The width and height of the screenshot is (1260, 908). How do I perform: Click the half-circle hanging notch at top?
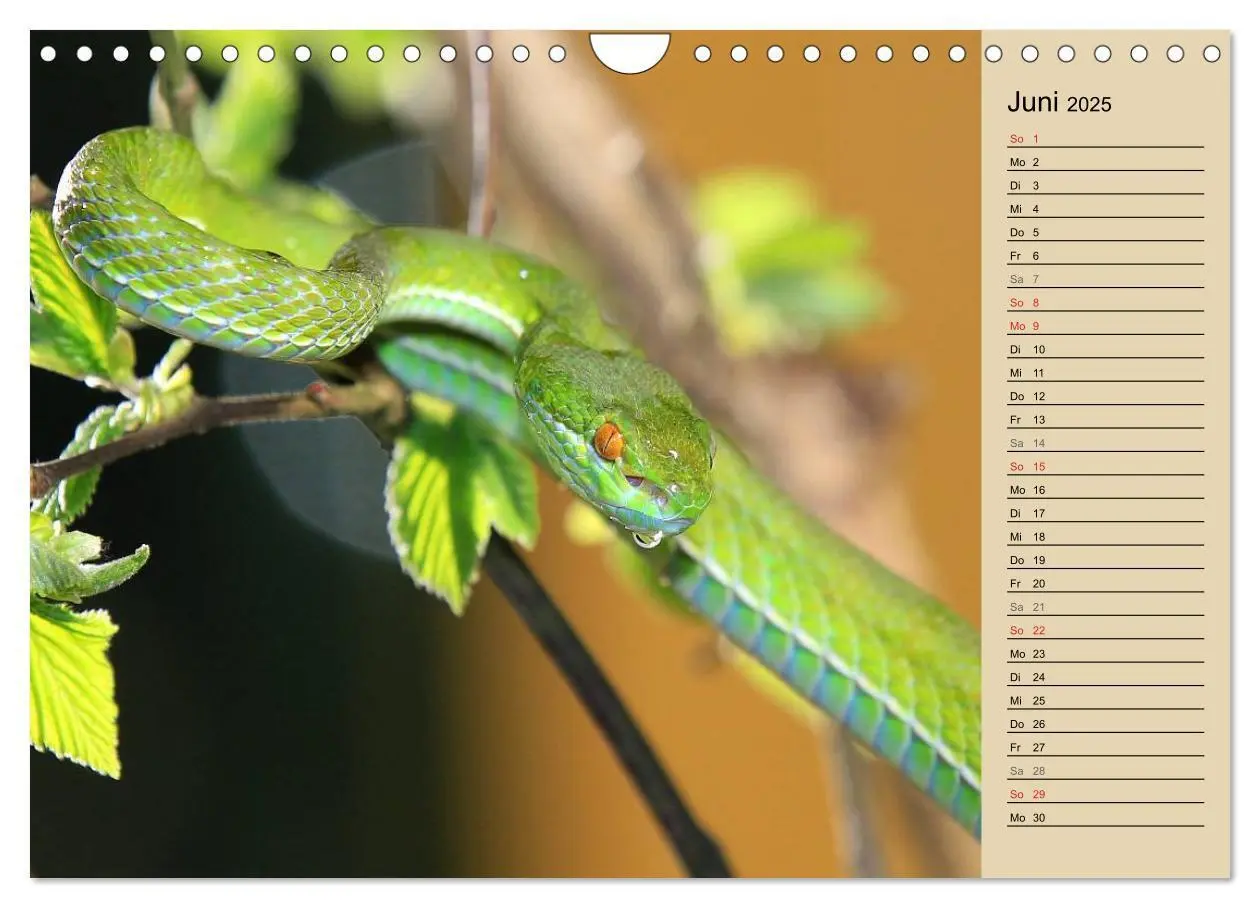click(630, 52)
